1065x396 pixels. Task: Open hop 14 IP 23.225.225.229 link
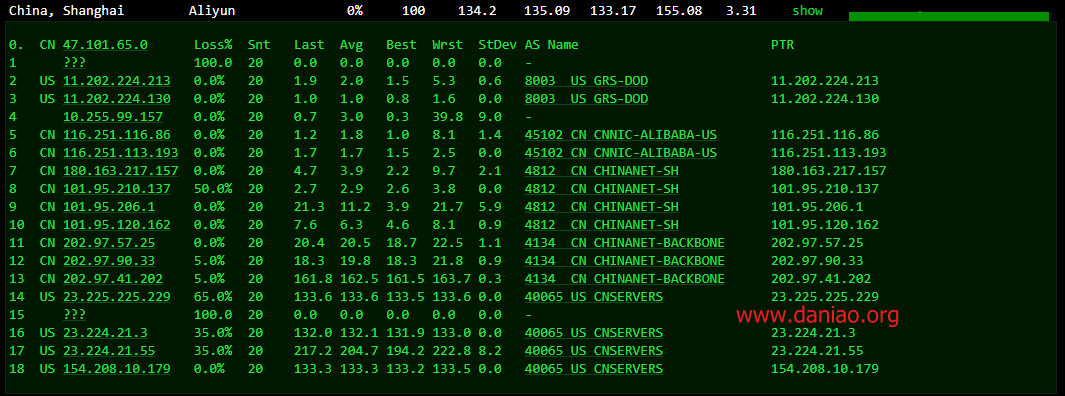(x=117, y=297)
